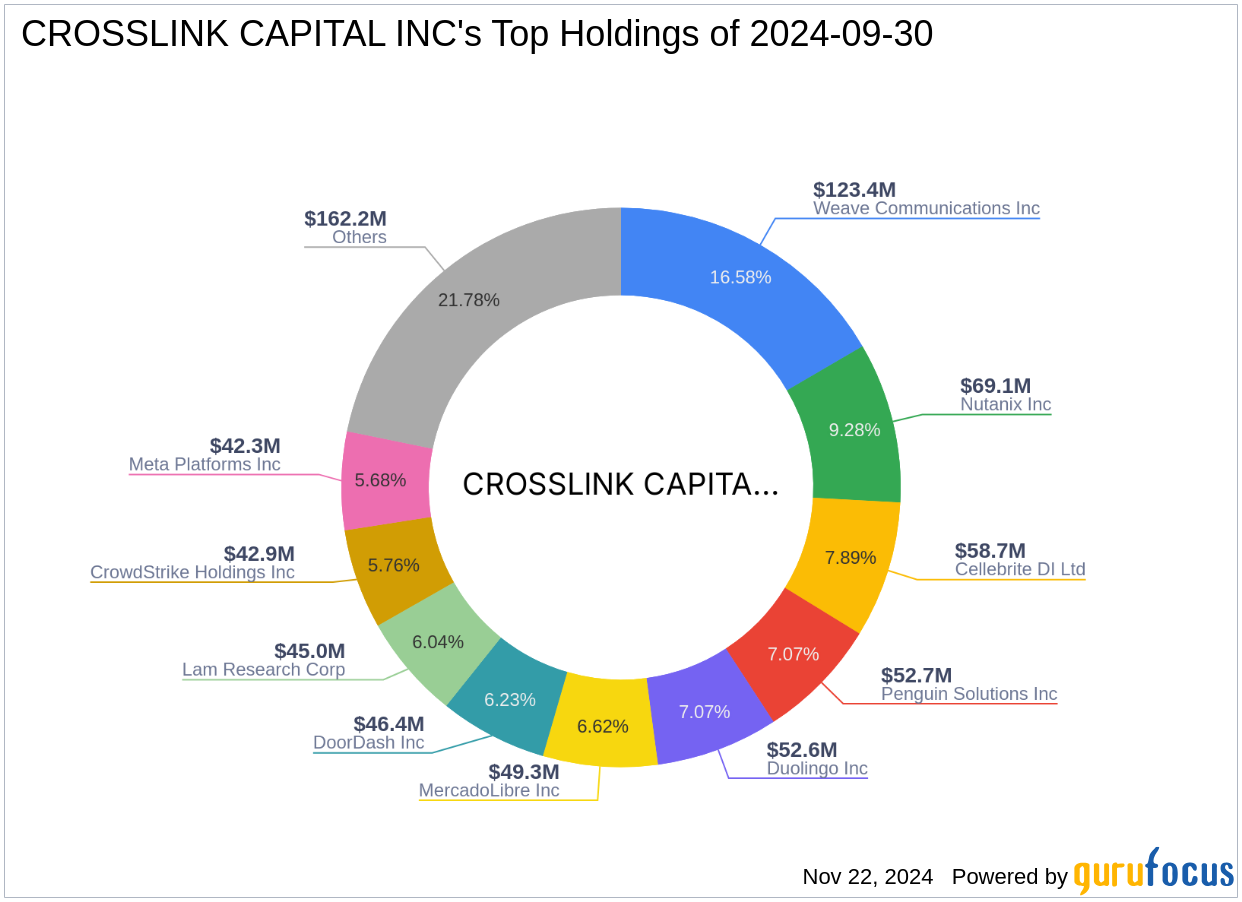The height and width of the screenshot is (902, 1242).
Task: Click the Duolingo Inc label
Action: tap(817, 769)
